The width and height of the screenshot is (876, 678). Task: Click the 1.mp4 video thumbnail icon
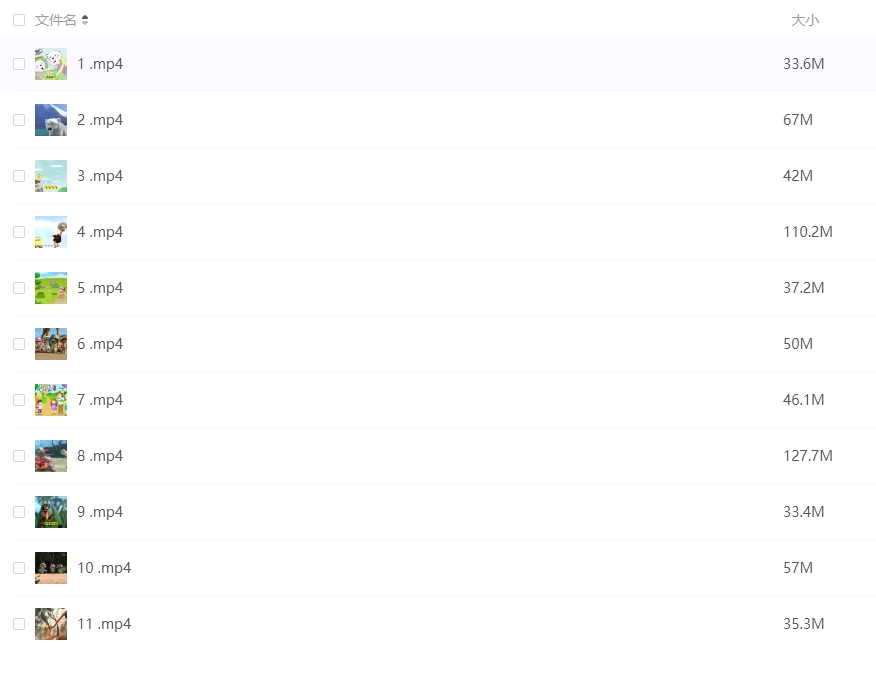coord(51,64)
